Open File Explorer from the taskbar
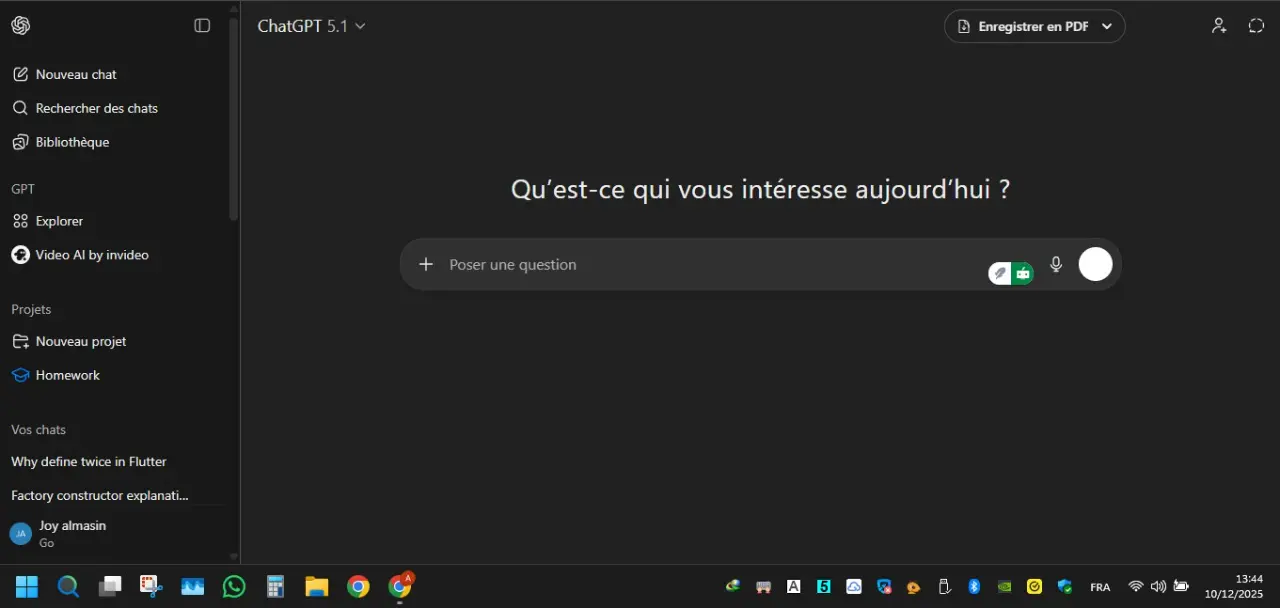 pyautogui.click(x=317, y=586)
